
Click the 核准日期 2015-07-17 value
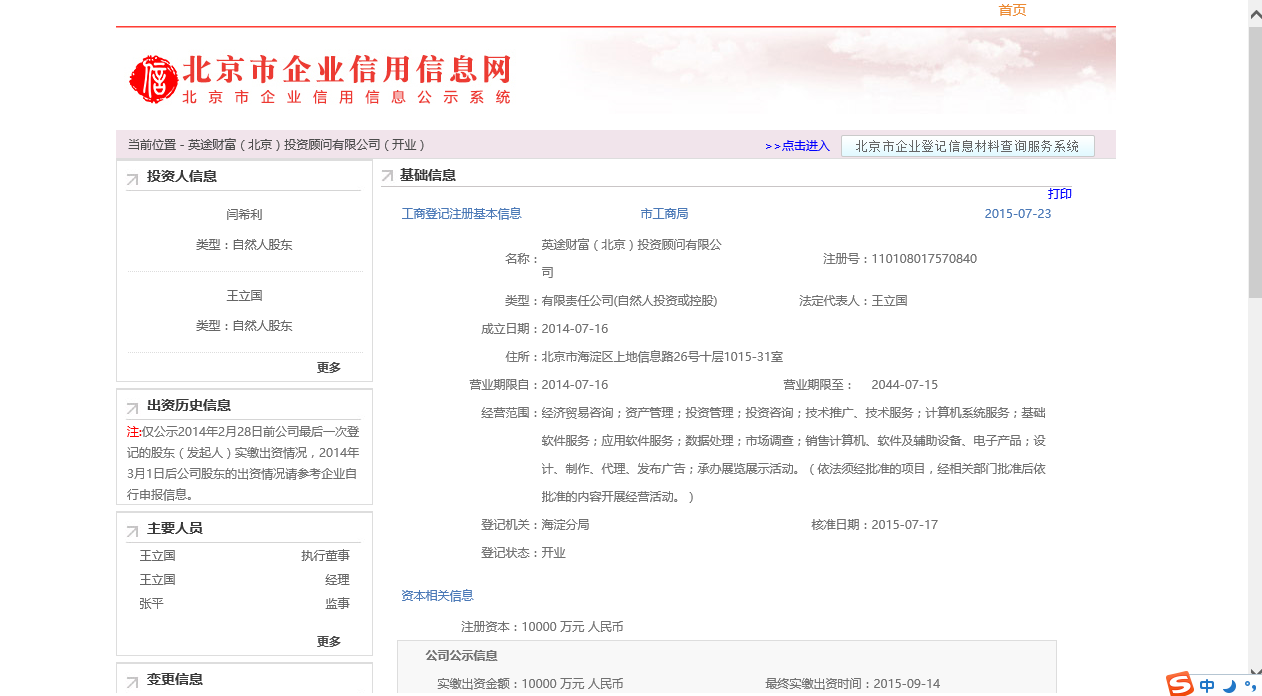tap(904, 525)
